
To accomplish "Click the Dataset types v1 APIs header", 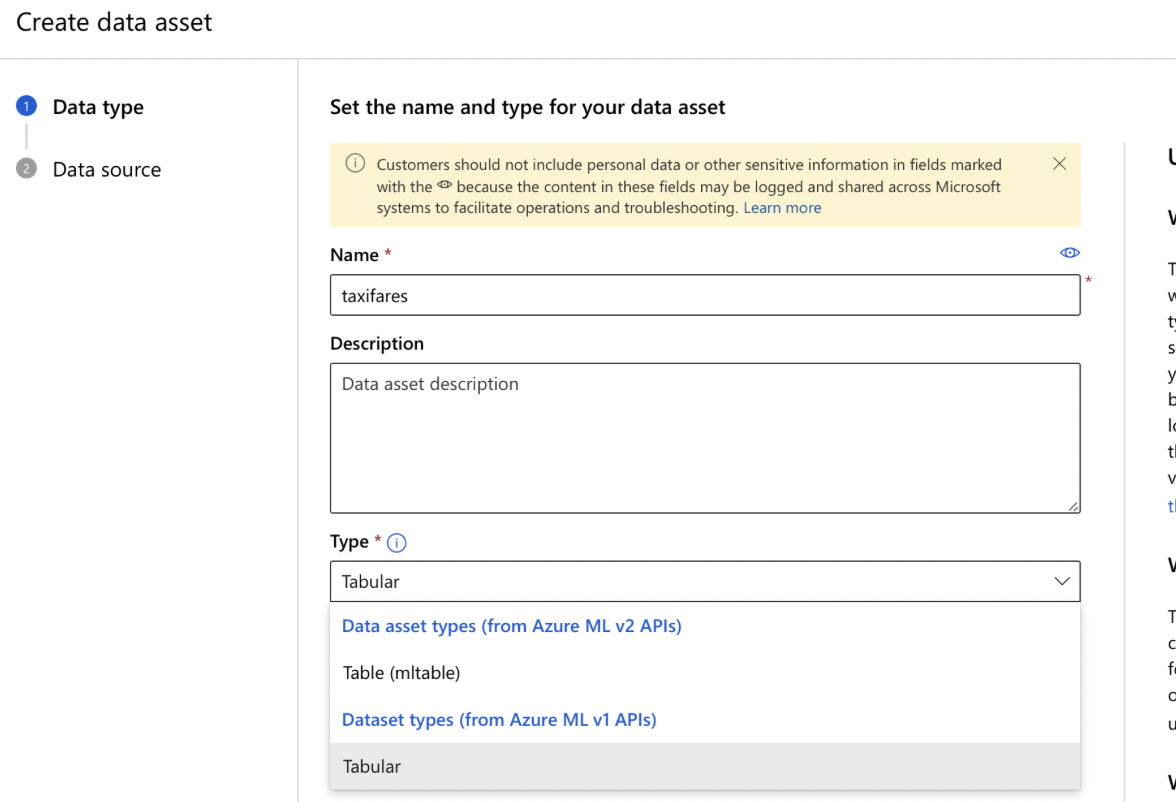I will (499, 720).
